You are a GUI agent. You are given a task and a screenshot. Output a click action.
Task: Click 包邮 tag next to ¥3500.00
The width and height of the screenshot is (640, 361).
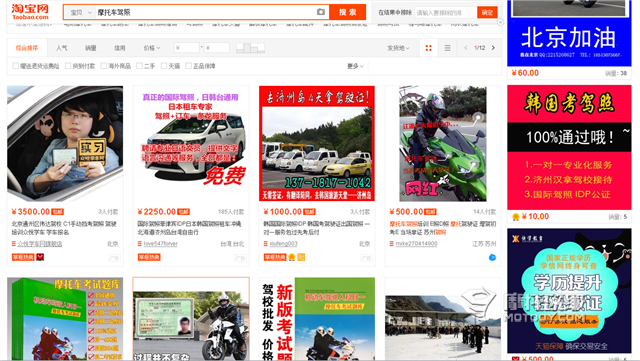[58, 212]
